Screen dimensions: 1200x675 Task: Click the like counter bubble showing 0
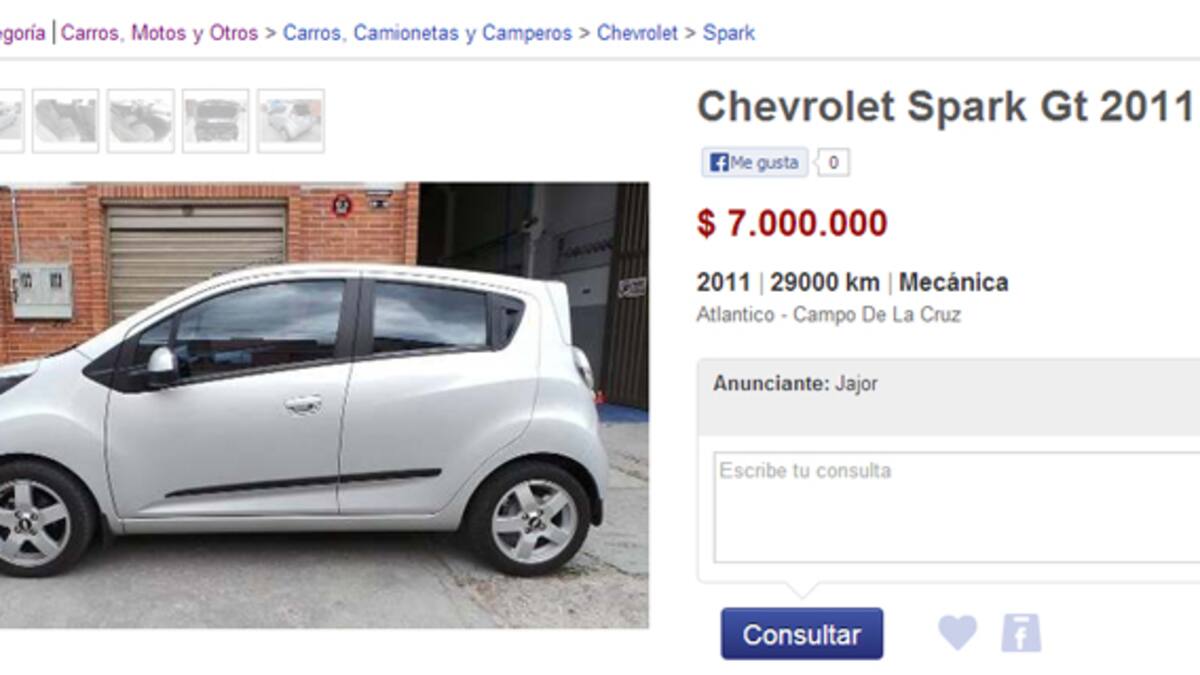(x=833, y=162)
